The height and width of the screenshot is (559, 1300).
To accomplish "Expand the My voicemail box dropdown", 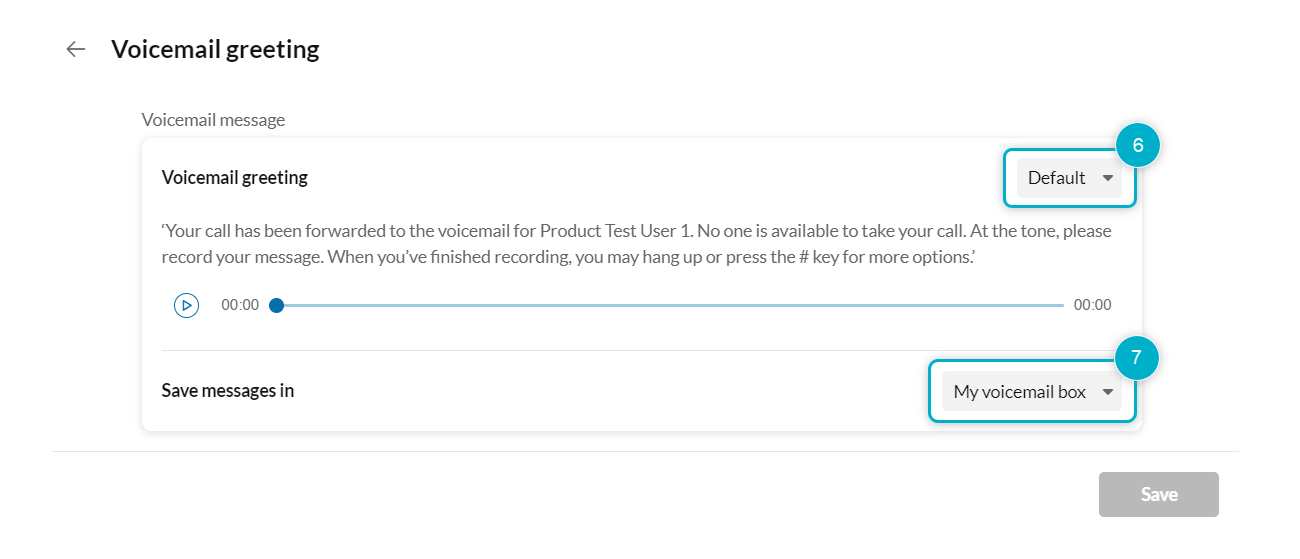I will point(1031,392).
